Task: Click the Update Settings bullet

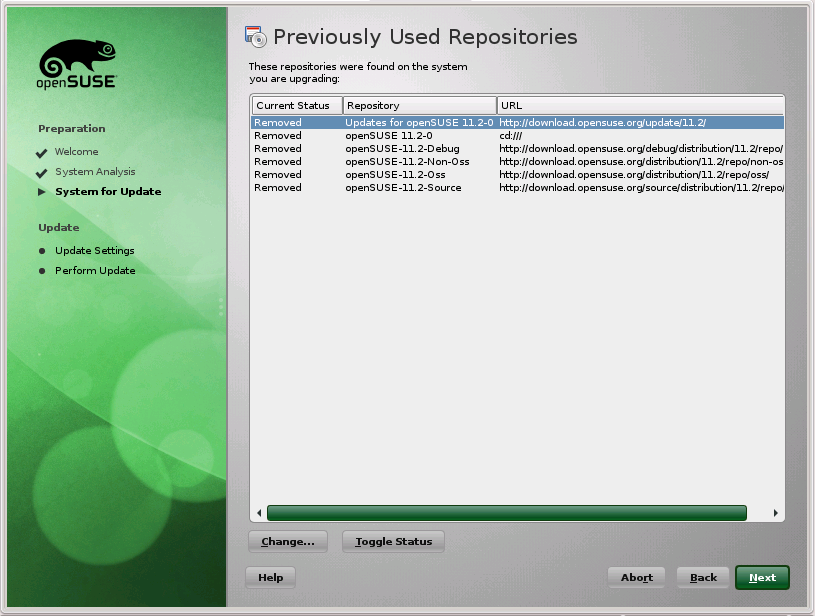Action: [42, 251]
